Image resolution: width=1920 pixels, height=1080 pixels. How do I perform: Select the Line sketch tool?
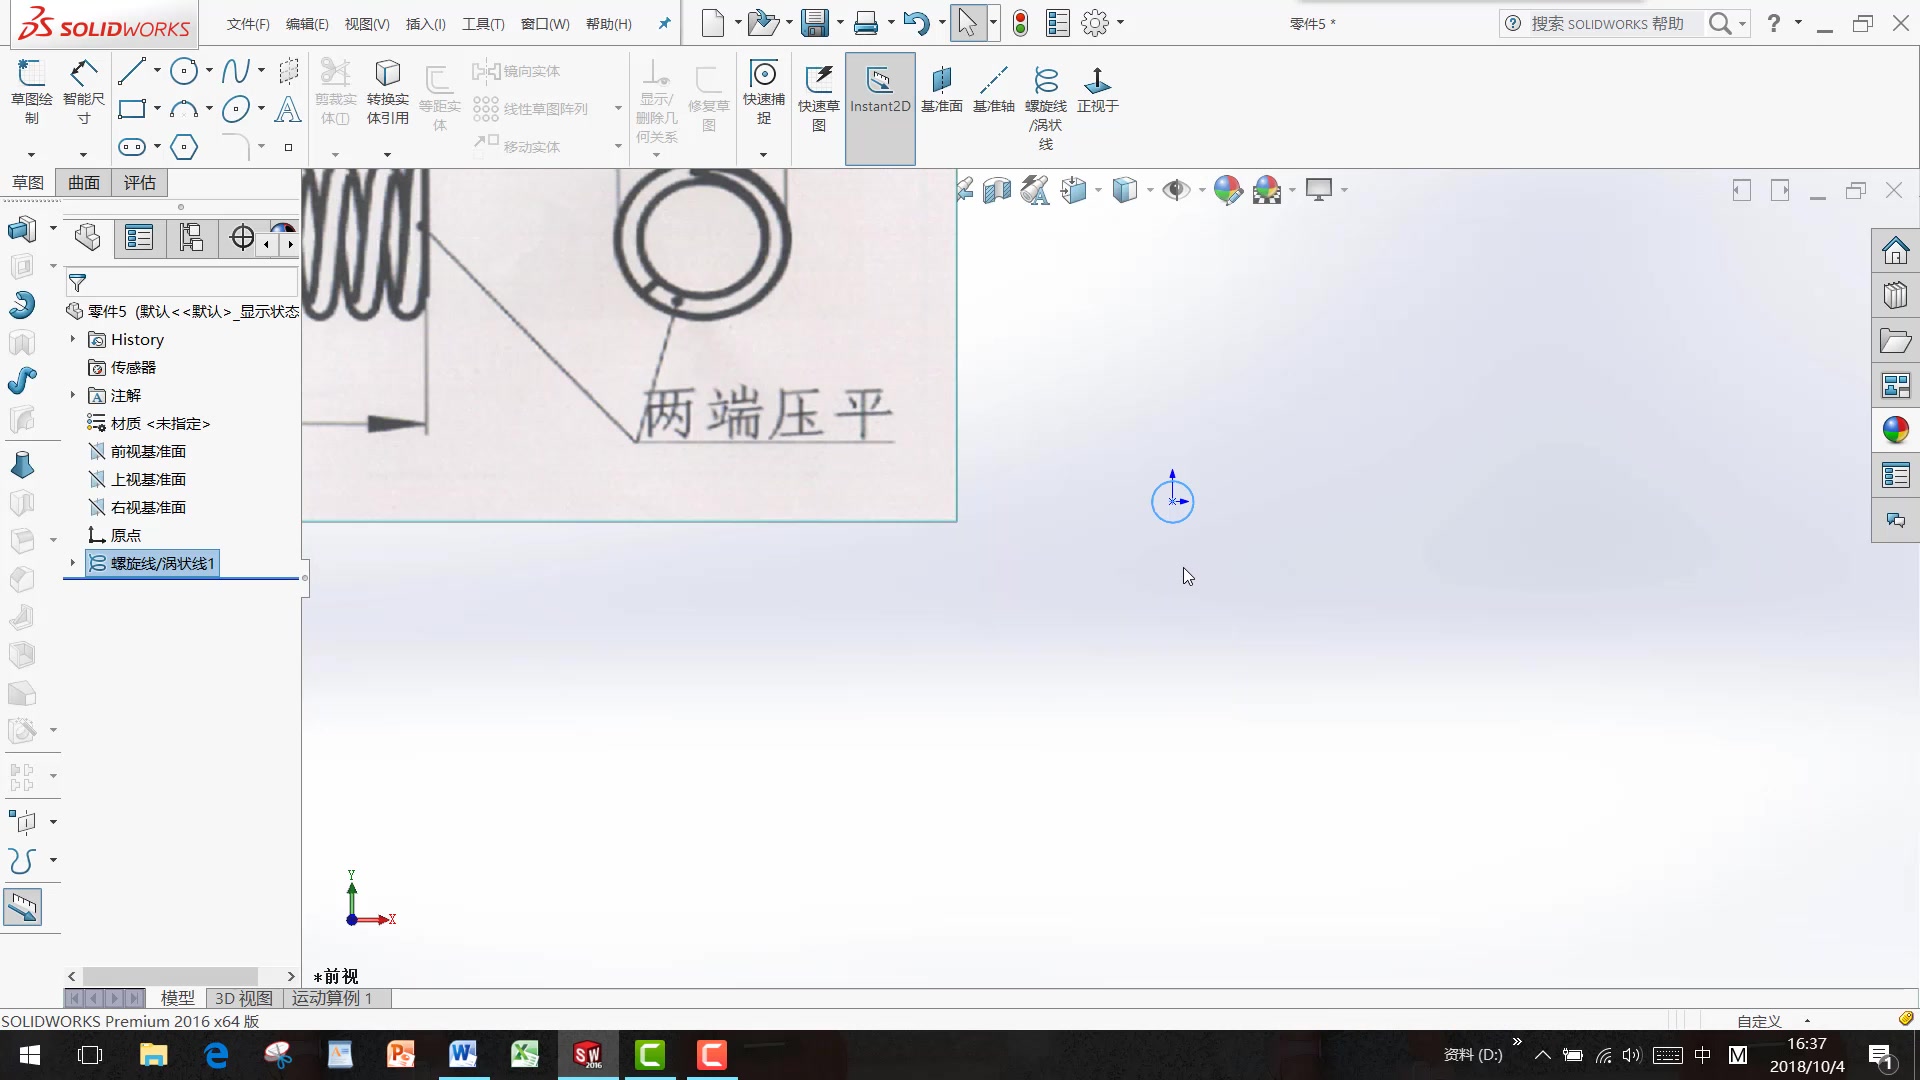pyautogui.click(x=133, y=69)
